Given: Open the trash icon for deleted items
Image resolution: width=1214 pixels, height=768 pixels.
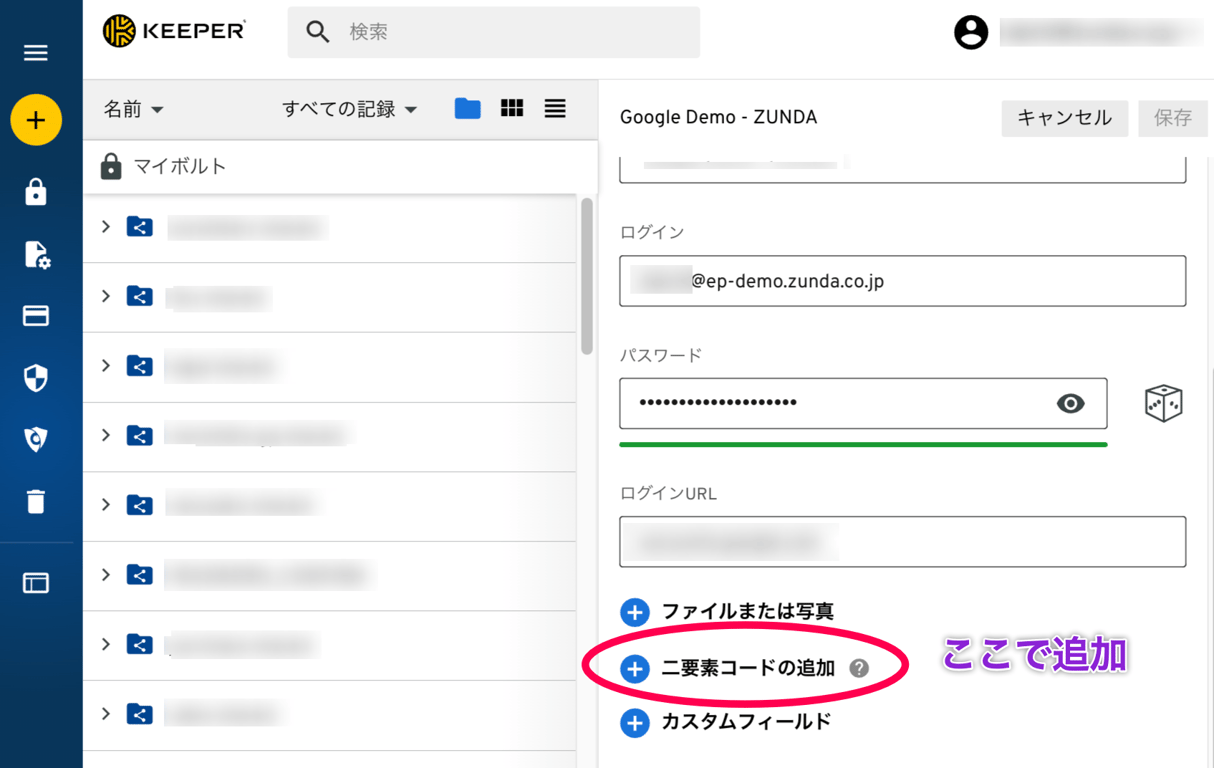Looking at the screenshot, I should click(x=36, y=502).
